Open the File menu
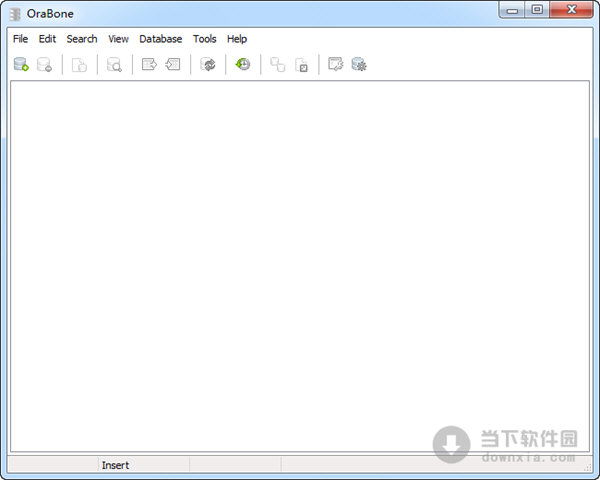The height and width of the screenshot is (480, 600). [x=20, y=39]
